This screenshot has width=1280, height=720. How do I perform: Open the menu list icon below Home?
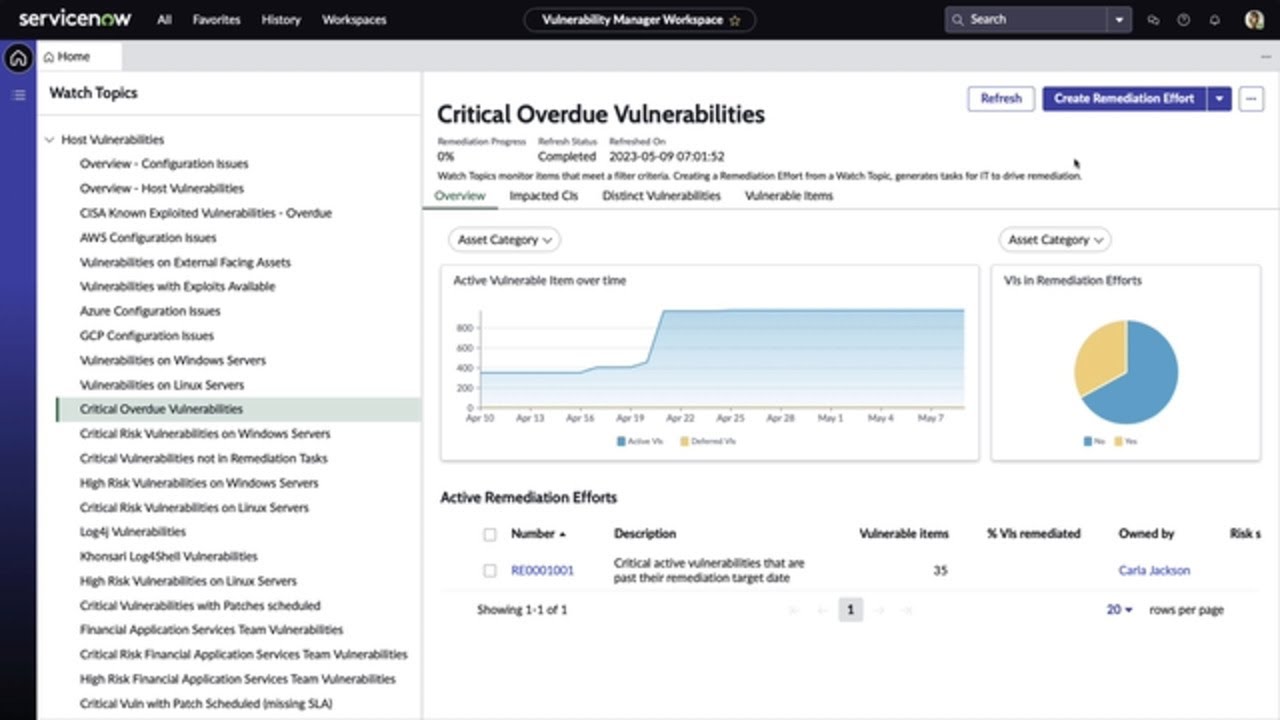tap(17, 94)
